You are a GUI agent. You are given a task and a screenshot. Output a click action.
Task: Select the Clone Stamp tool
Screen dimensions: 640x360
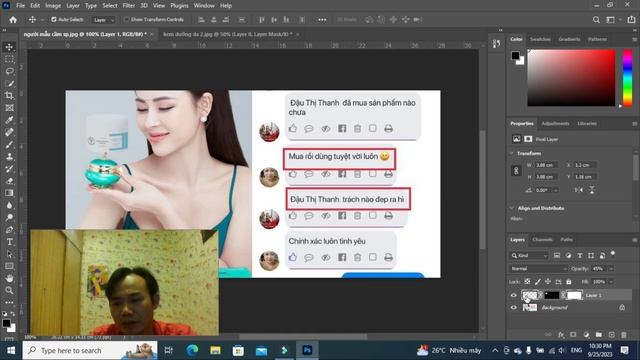click(x=9, y=157)
